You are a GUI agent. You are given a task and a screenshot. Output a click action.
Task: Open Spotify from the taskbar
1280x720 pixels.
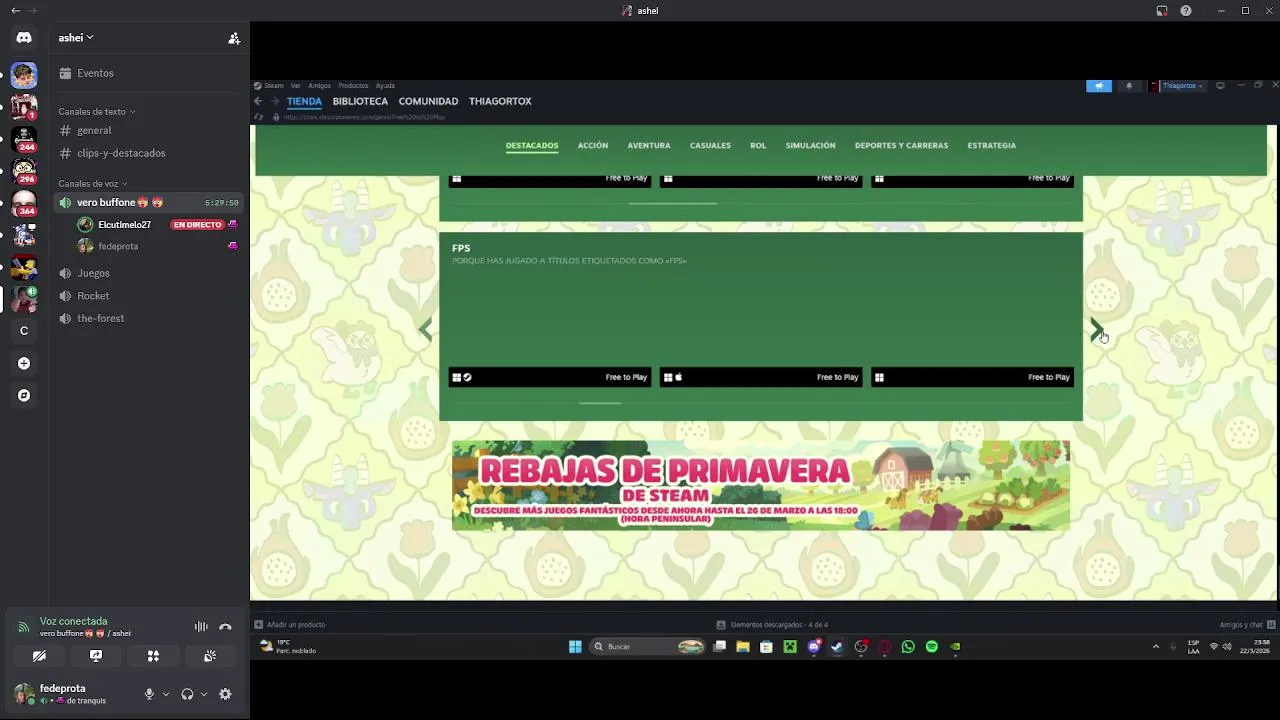click(x=932, y=647)
